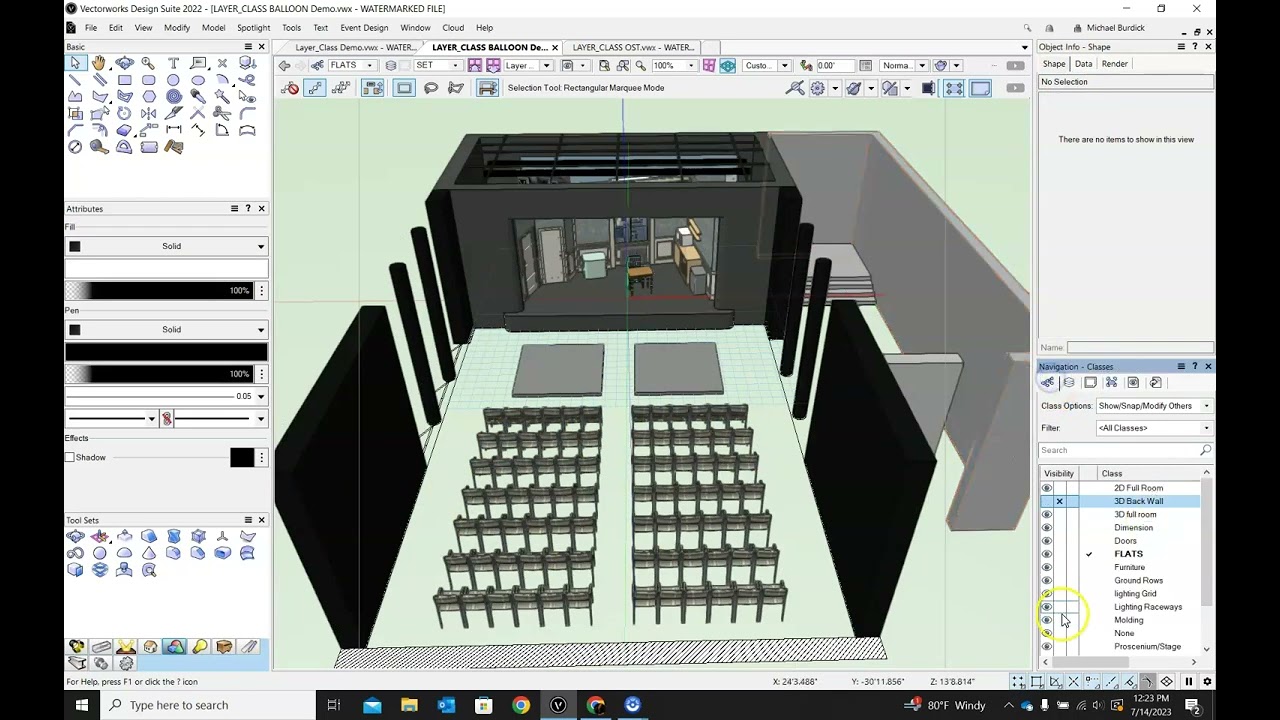
Task: Open the Event Design menu
Action: point(364,28)
